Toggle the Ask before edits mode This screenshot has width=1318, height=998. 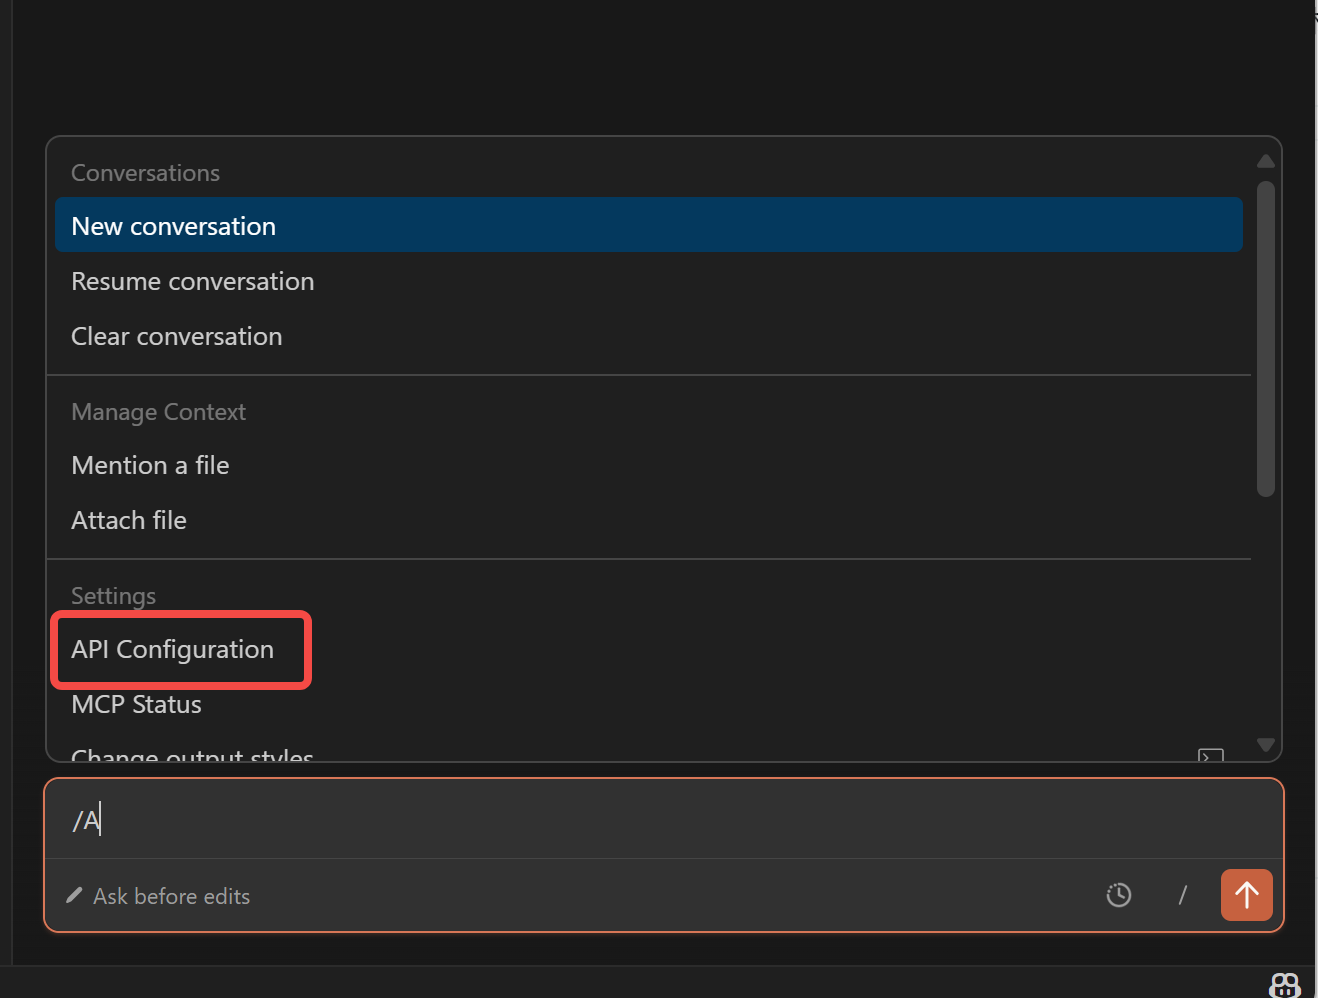[171, 896]
